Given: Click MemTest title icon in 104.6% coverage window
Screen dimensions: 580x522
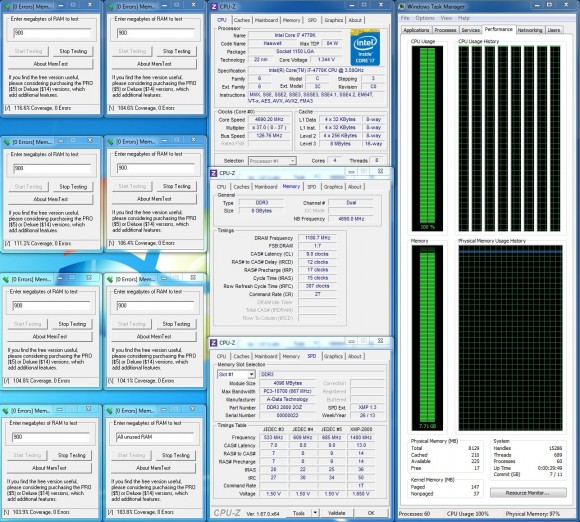Looking at the screenshot, I should tap(110, 6).
